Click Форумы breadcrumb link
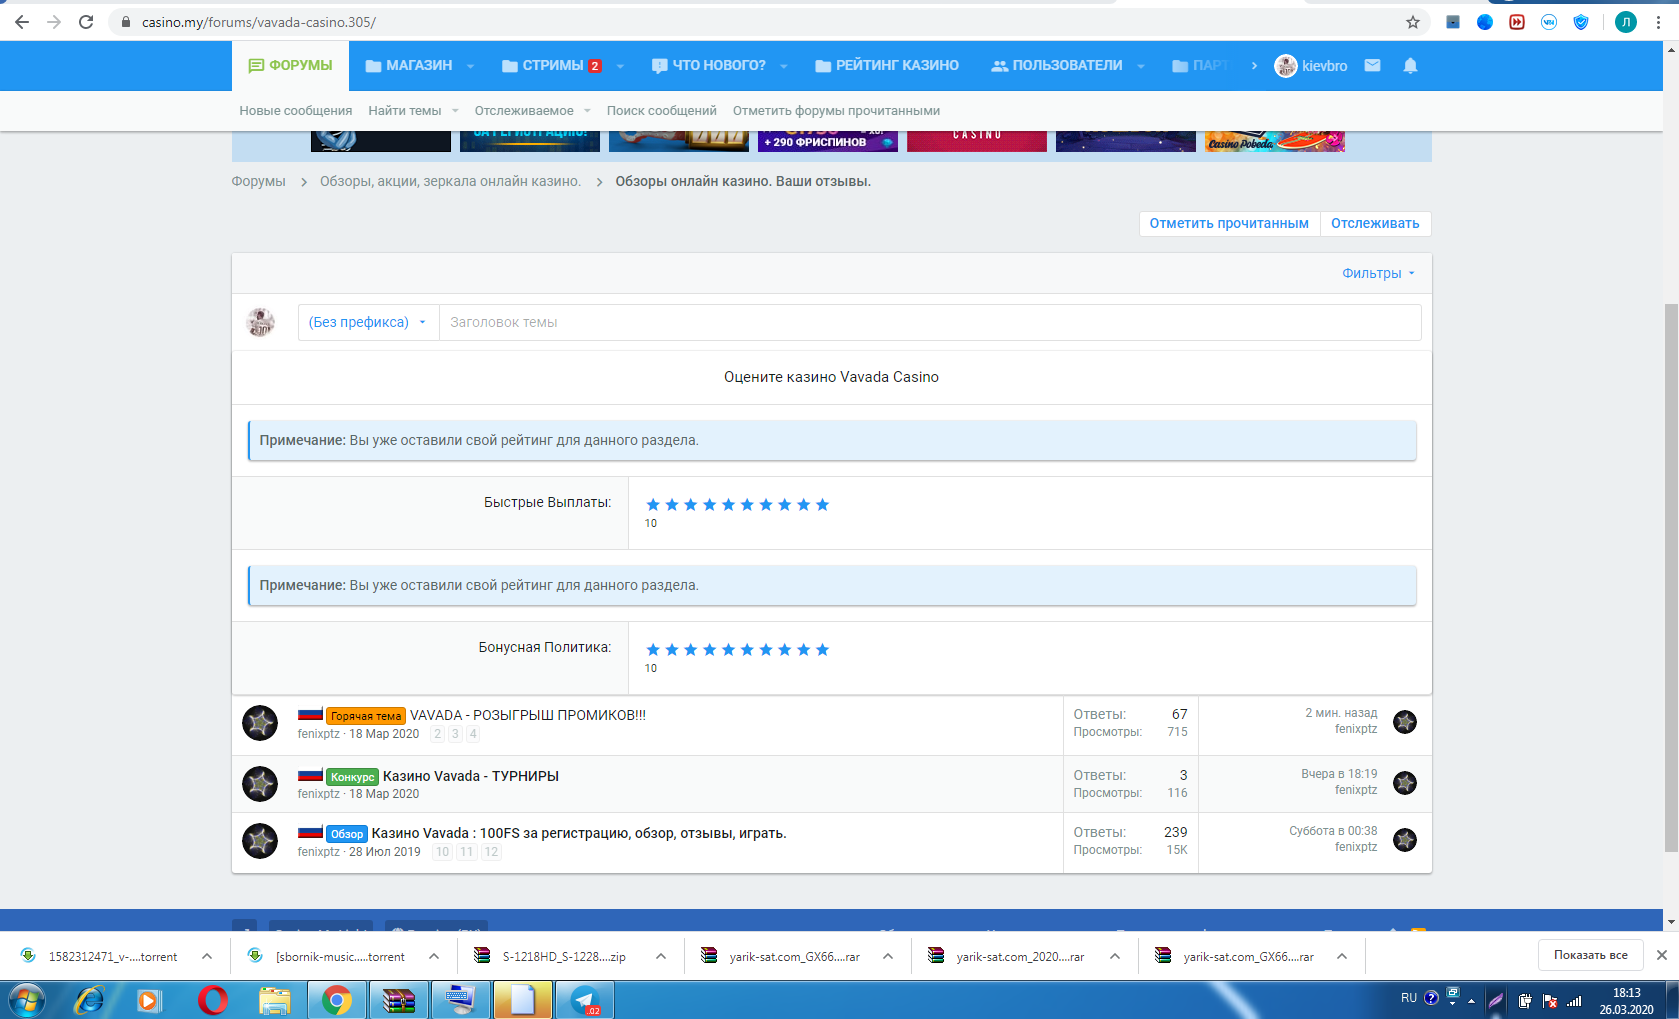The height and width of the screenshot is (1019, 1679). (x=258, y=181)
